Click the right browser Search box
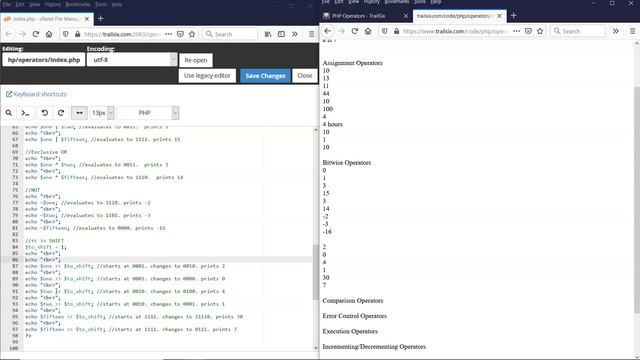This screenshot has height=360, width=640. 578,31
